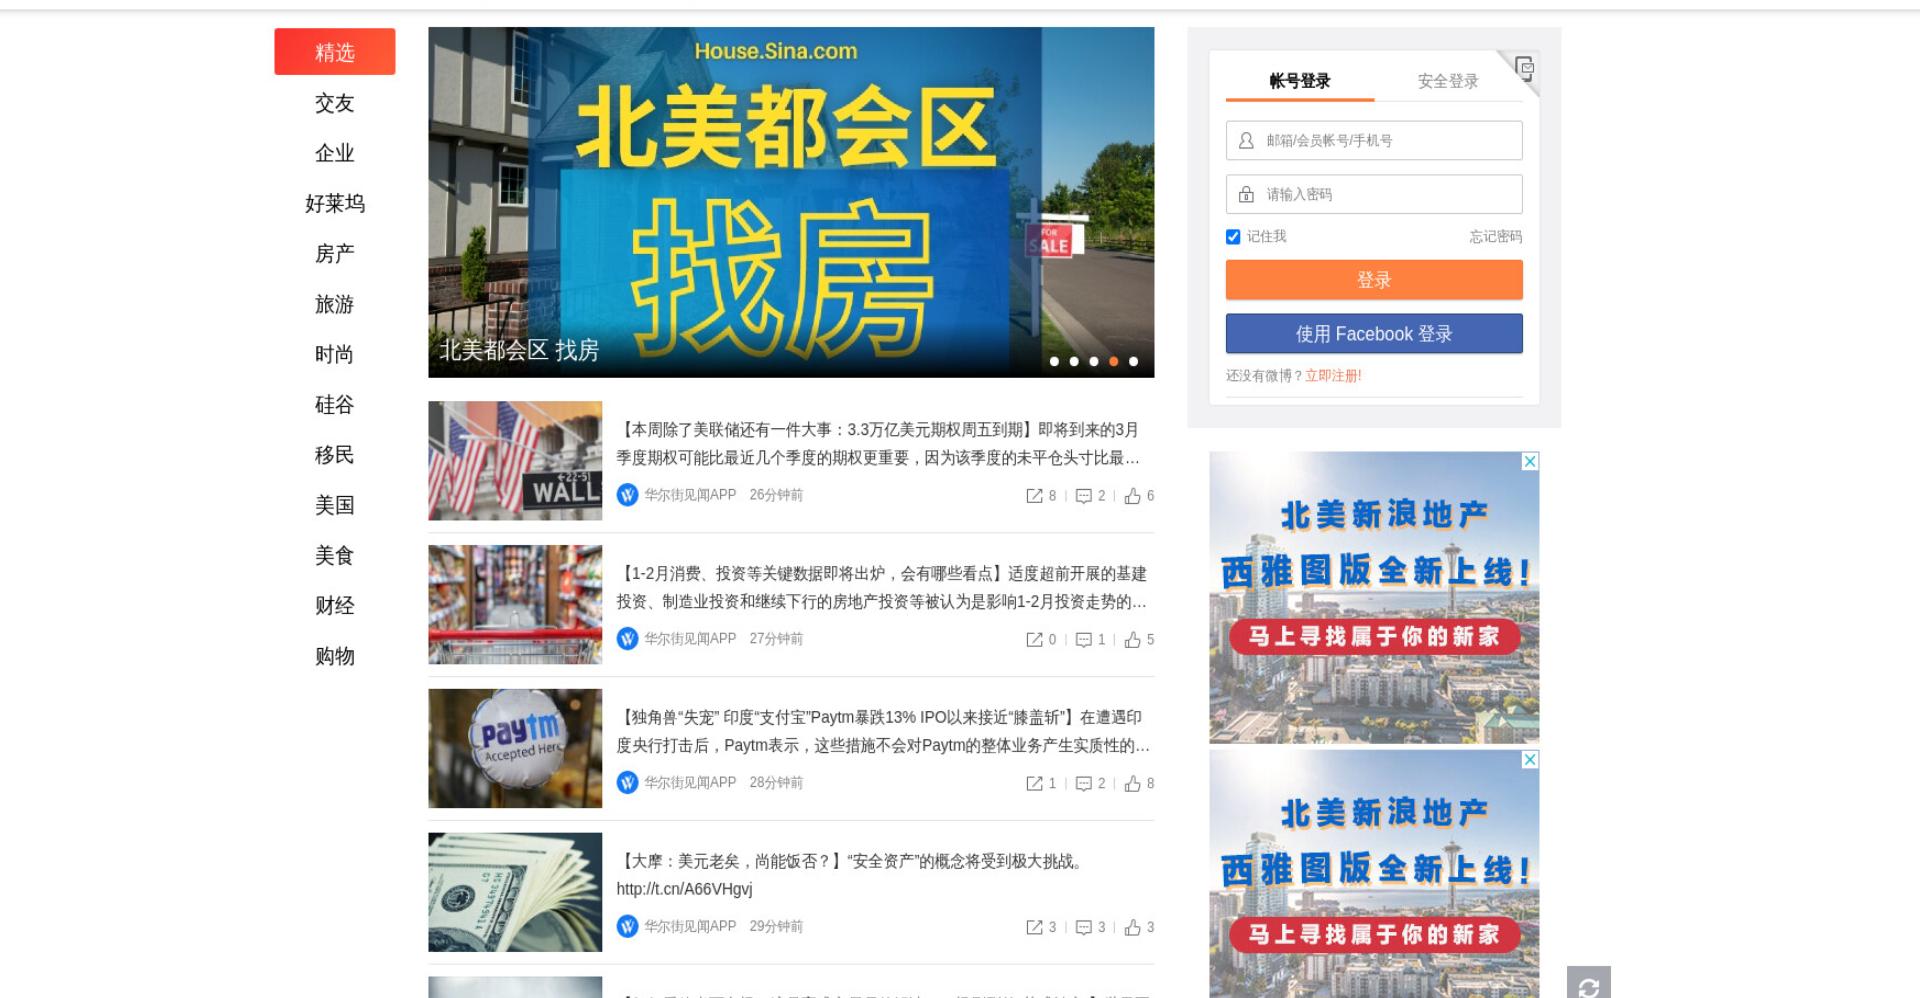
Task: Go to the 财经 section
Action: pyautogui.click(x=335, y=606)
